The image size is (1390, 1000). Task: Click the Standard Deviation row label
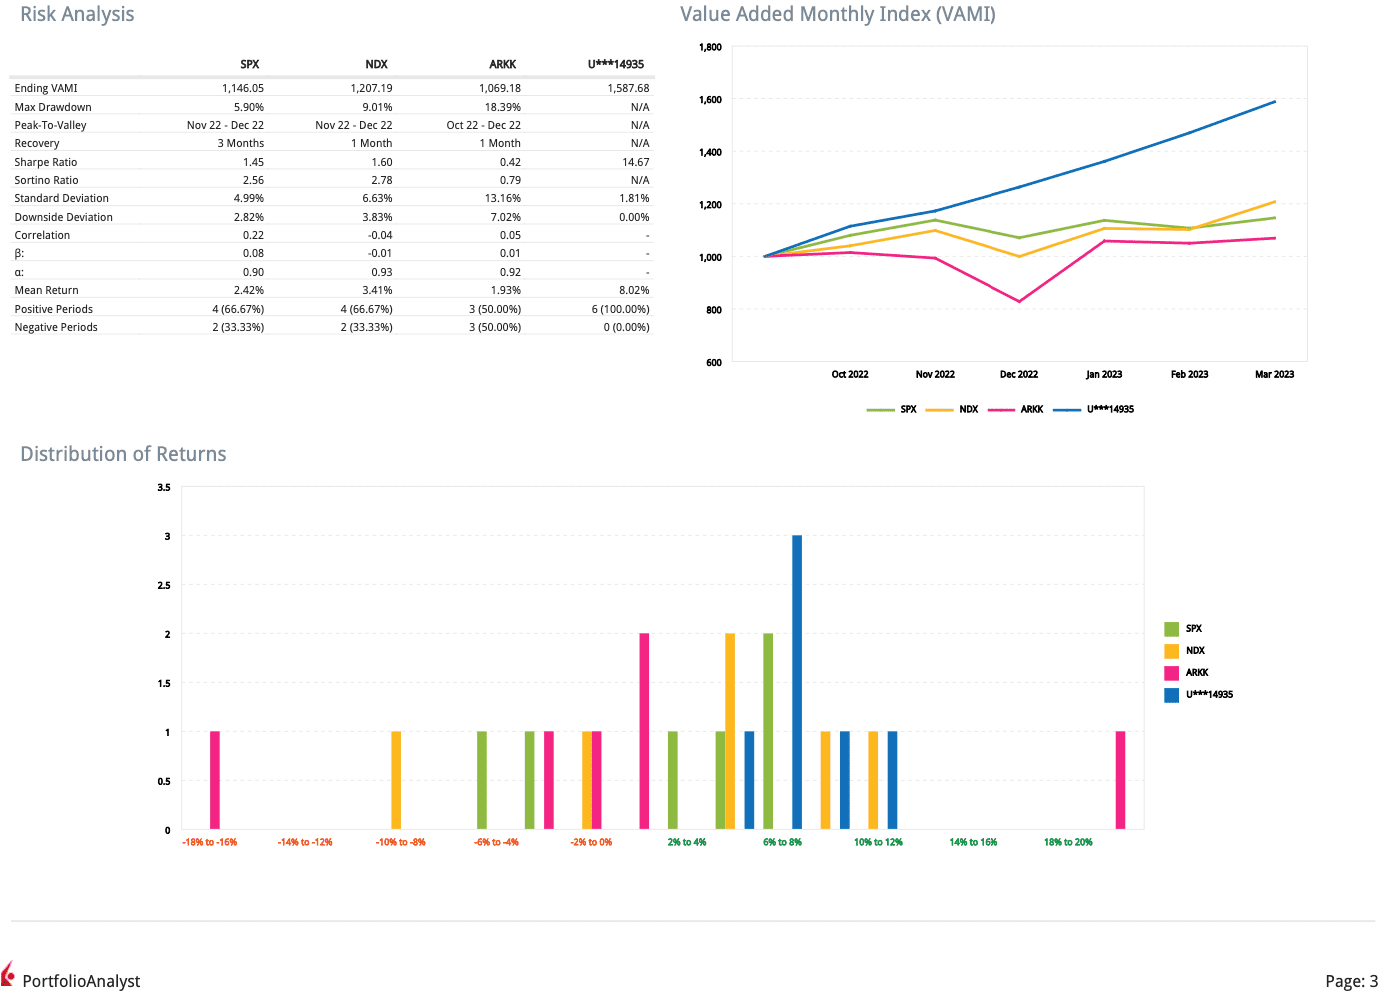tap(61, 198)
